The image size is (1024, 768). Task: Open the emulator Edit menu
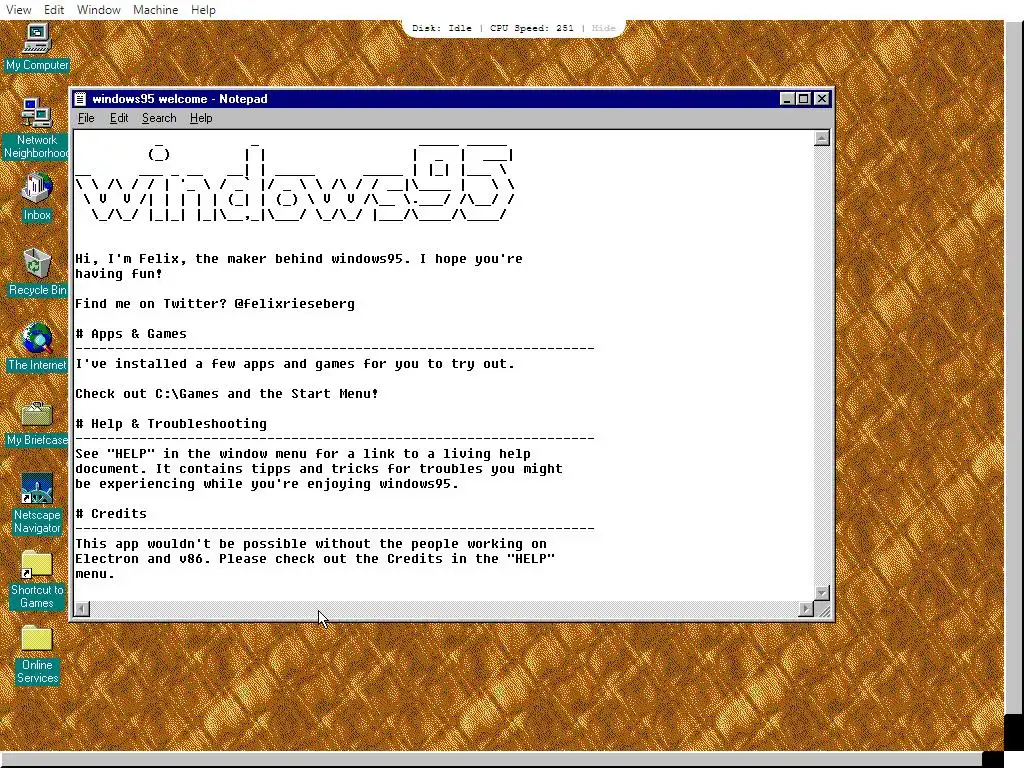[x=54, y=10]
